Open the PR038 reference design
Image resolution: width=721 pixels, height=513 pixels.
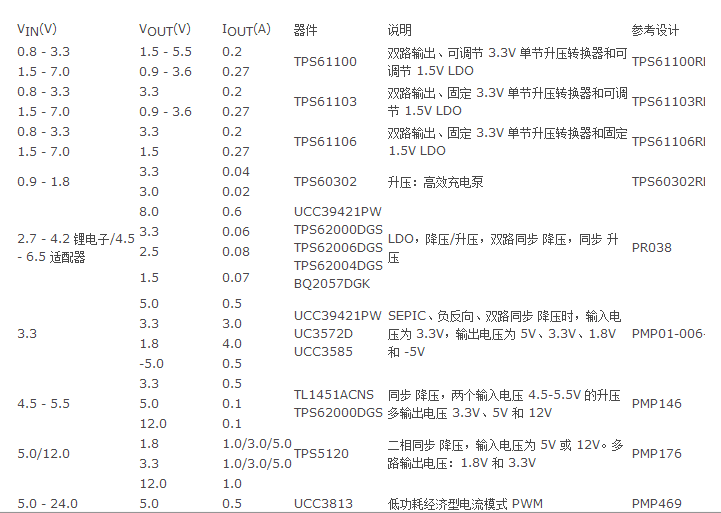[x=652, y=248]
